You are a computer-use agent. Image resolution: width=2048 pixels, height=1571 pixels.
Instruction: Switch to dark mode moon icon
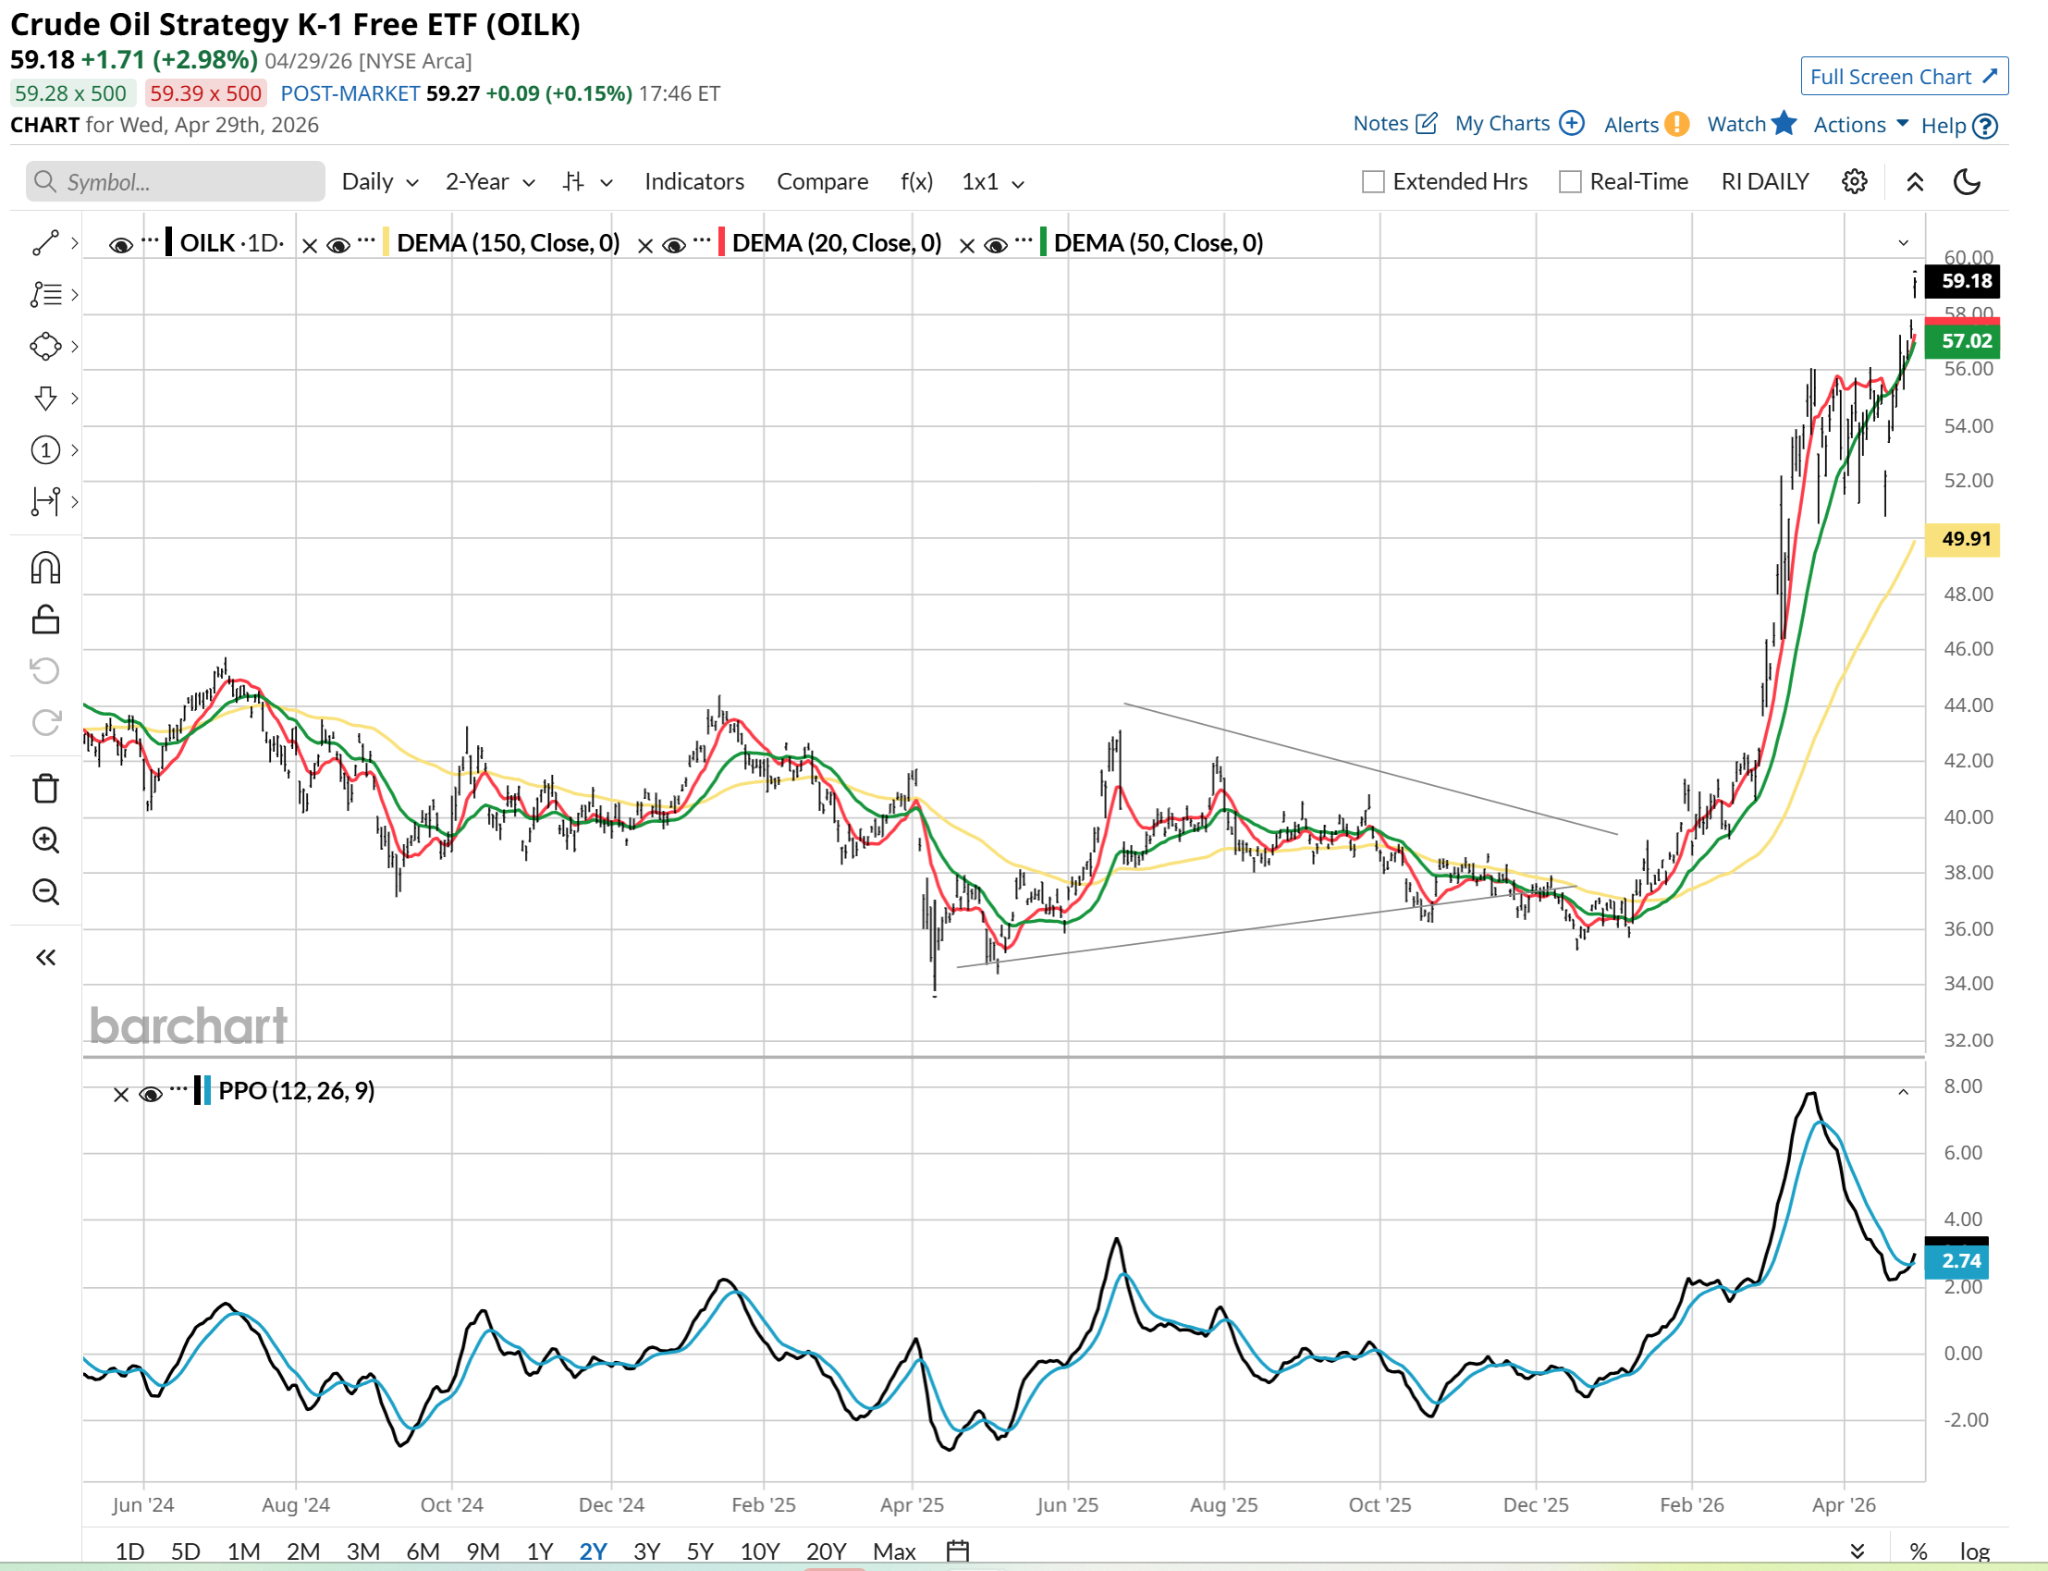pos(1966,181)
